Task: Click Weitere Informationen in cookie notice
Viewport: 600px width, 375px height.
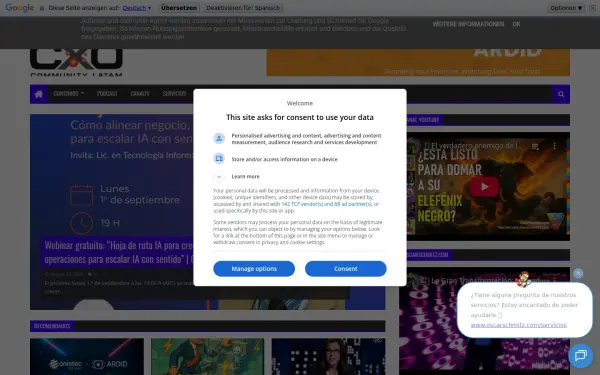Action: [468, 24]
